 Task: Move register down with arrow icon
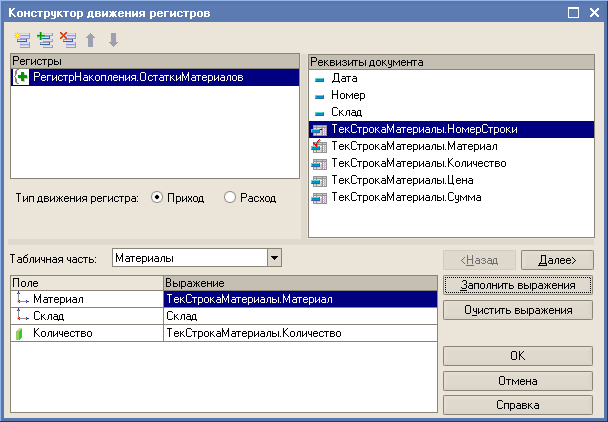coord(113,40)
